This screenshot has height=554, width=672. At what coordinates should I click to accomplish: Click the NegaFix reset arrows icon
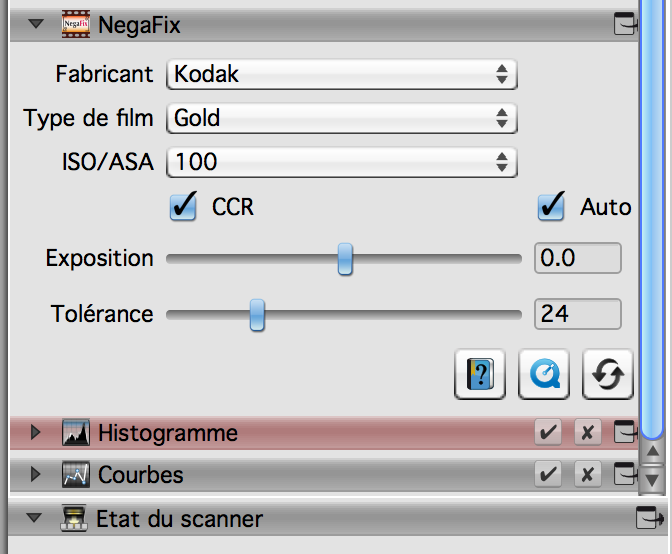[x=609, y=374]
